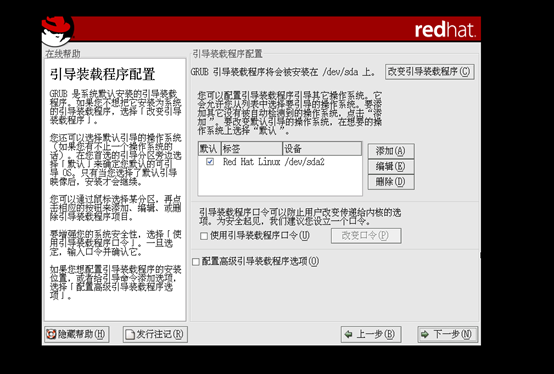Image resolution: width=554 pixels, height=374 pixels.
Task: Click the redhat wordmark in the banner
Action: point(445,30)
